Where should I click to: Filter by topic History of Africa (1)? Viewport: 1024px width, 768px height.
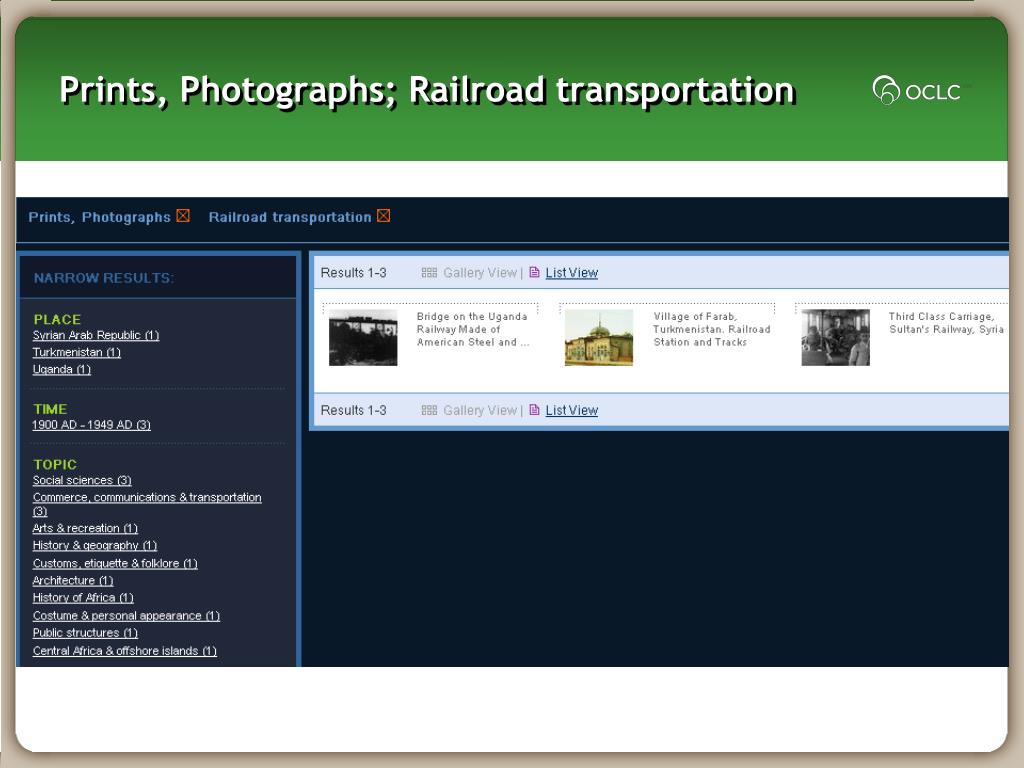(x=83, y=598)
